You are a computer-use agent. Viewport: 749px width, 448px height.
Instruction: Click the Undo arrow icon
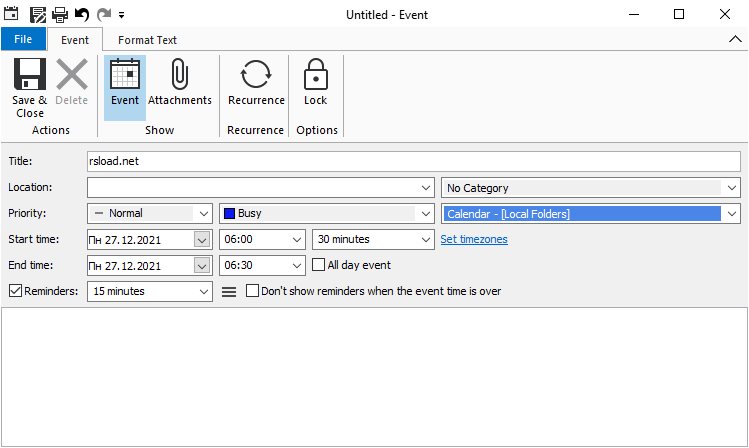[82, 15]
